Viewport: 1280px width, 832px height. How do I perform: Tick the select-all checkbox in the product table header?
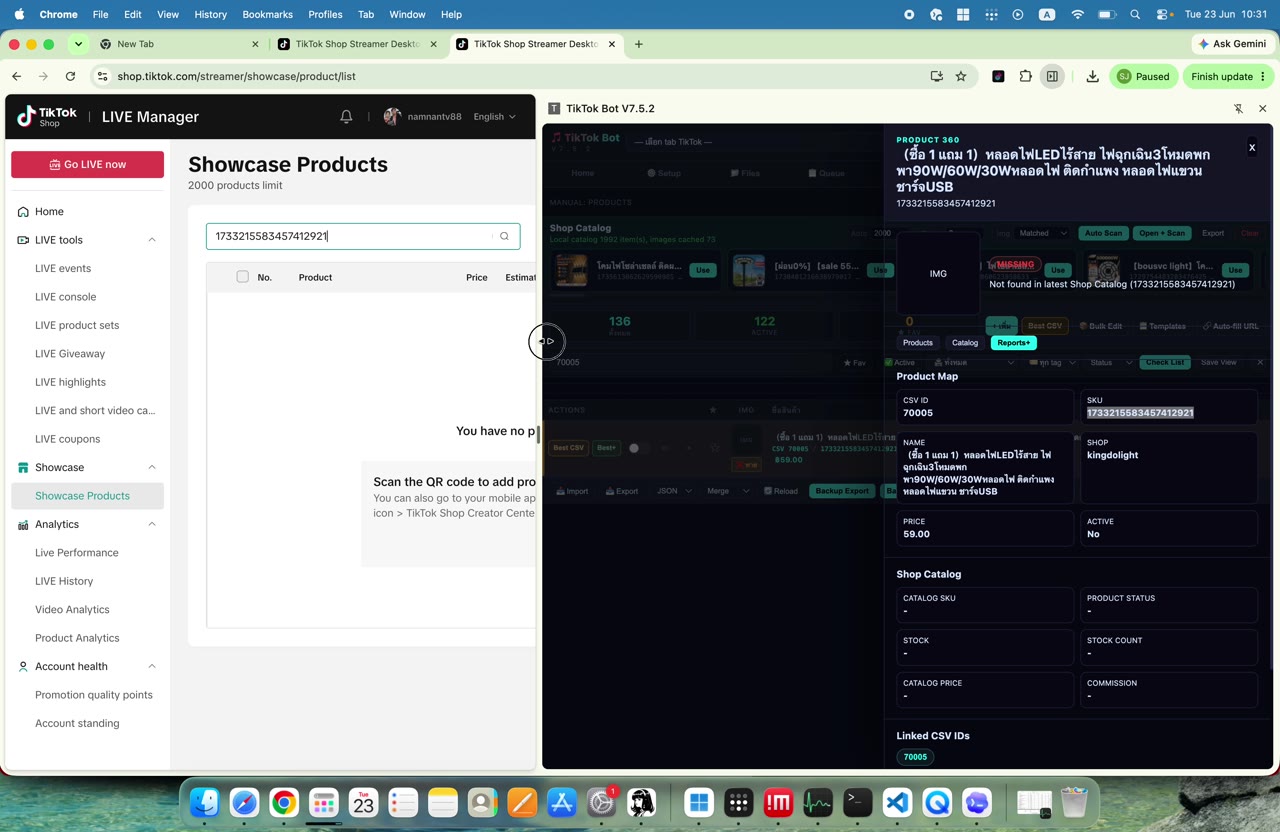242,277
